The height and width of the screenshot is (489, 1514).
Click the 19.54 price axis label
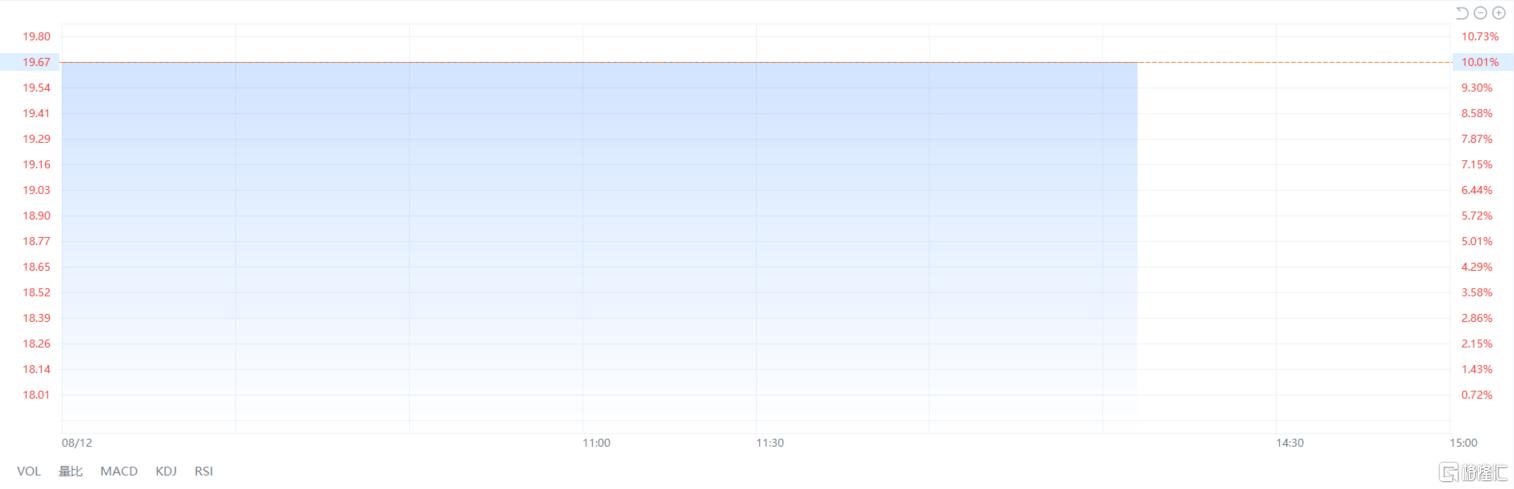click(37, 88)
